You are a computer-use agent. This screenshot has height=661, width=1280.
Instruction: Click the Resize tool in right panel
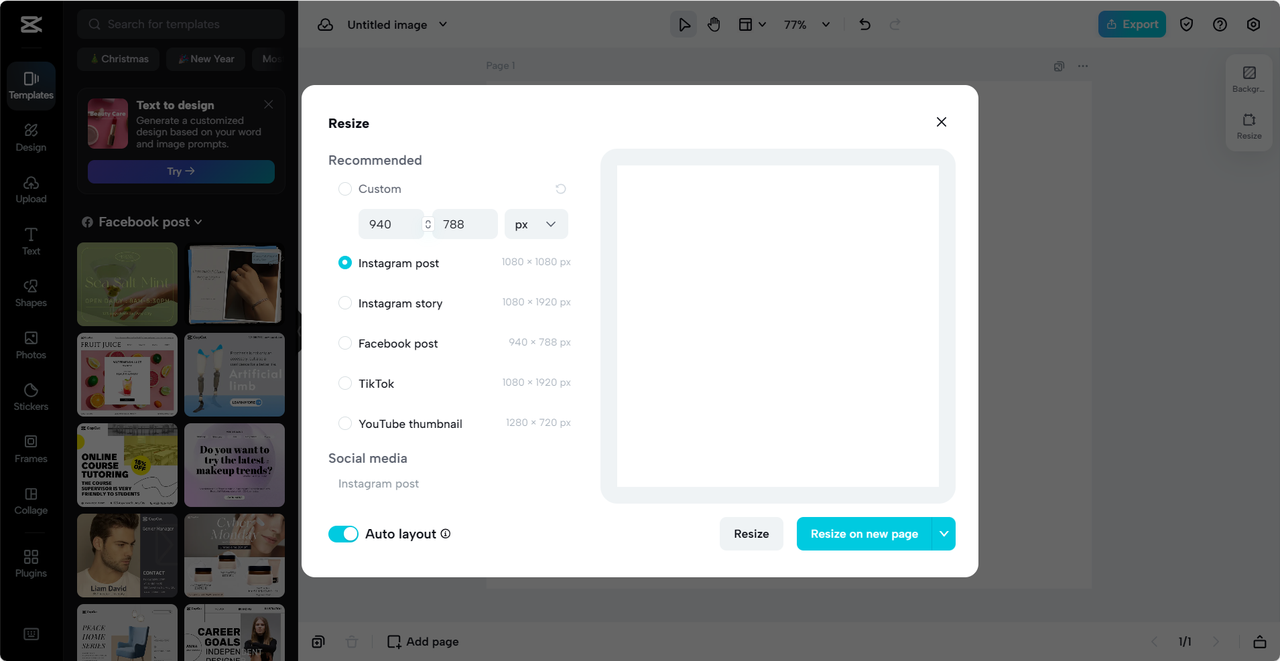pyautogui.click(x=1249, y=126)
